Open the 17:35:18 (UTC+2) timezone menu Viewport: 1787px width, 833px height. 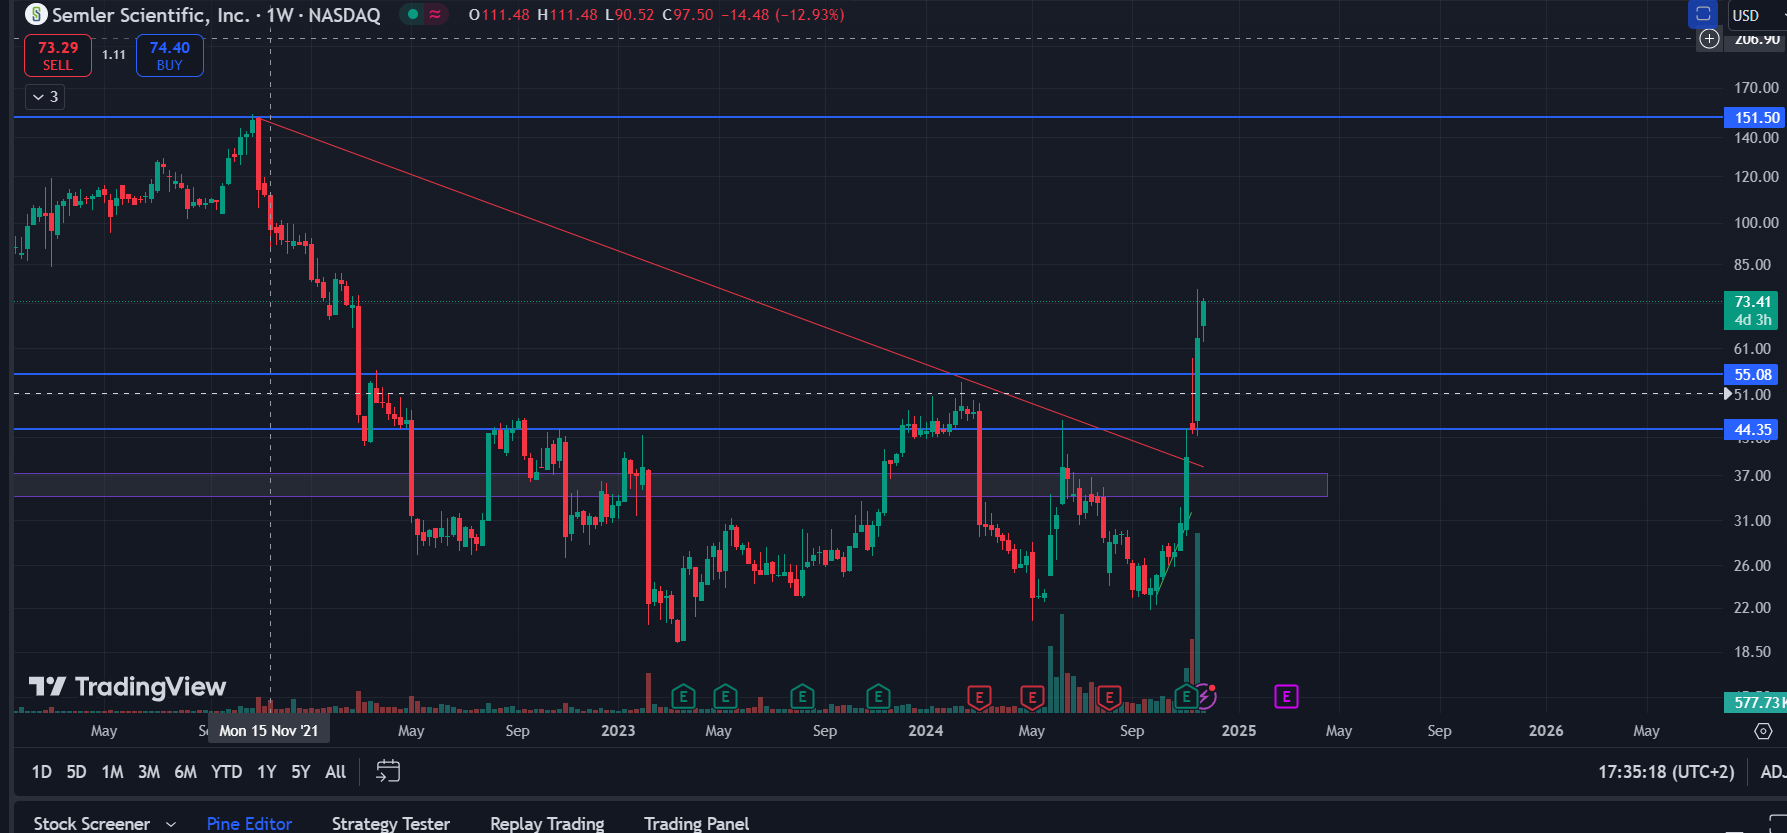[x=1666, y=772]
